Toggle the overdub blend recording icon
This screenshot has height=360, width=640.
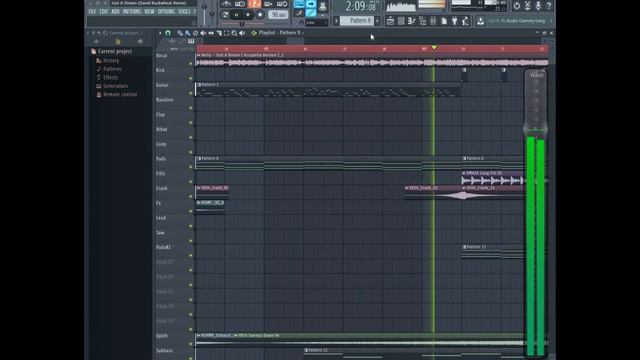268,4
